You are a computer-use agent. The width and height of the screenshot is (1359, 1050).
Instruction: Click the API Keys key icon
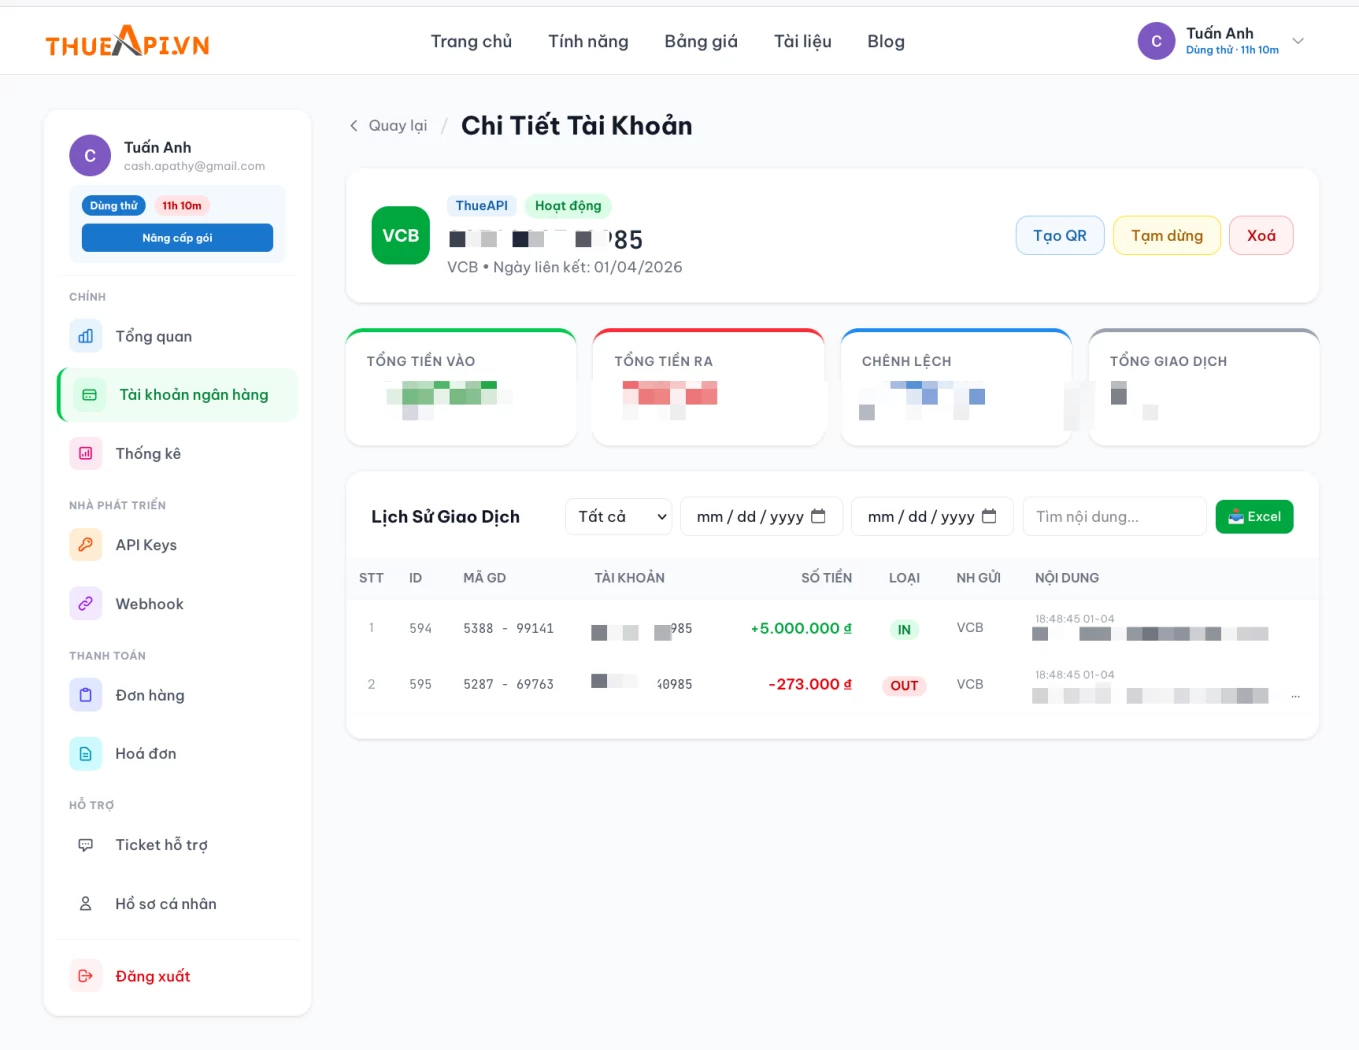tap(86, 545)
